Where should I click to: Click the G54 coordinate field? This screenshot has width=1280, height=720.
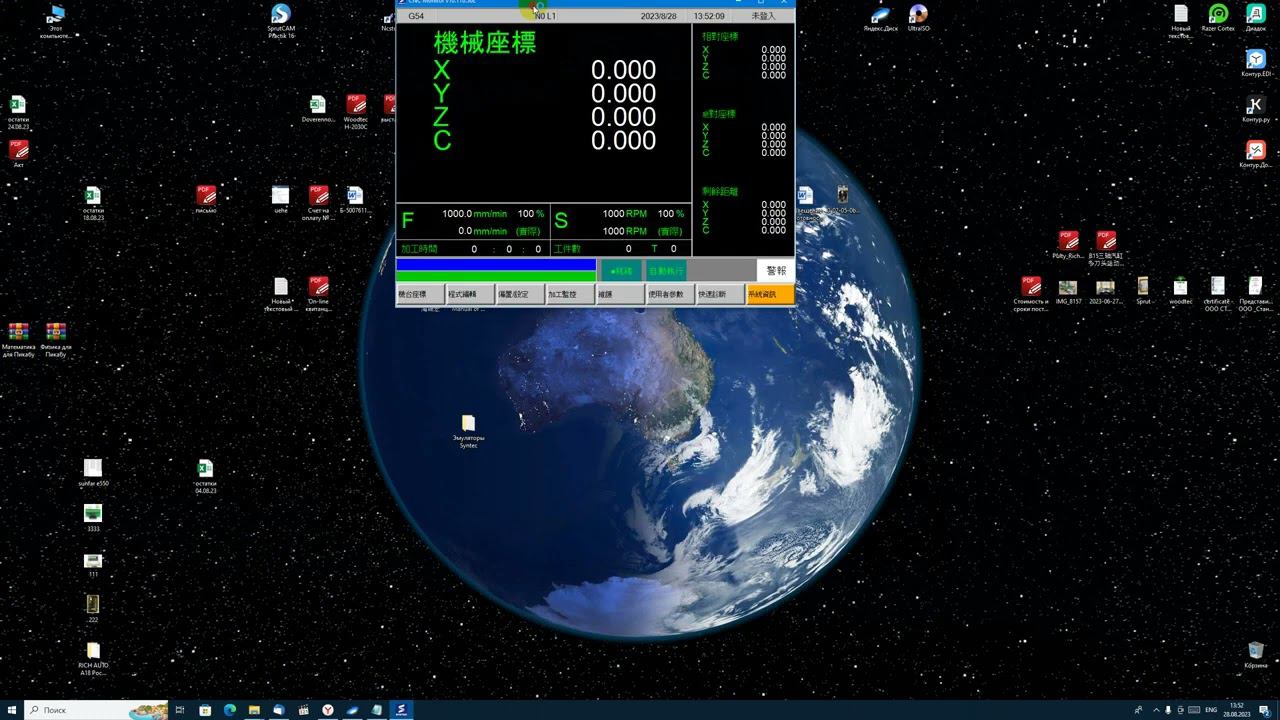pyautogui.click(x=416, y=16)
